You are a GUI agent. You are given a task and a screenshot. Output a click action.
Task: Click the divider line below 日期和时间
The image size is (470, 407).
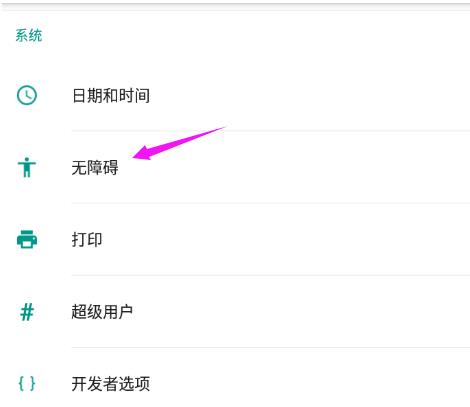(271, 131)
